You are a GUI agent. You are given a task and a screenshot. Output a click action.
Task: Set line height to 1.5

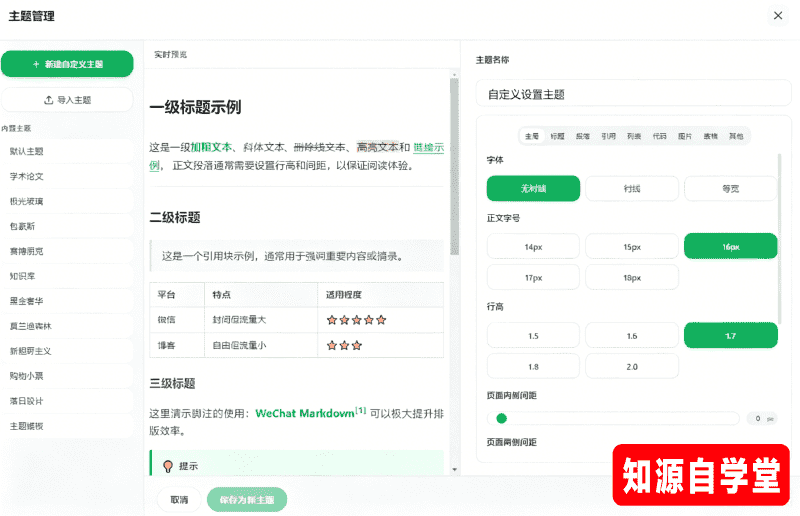point(533,336)
